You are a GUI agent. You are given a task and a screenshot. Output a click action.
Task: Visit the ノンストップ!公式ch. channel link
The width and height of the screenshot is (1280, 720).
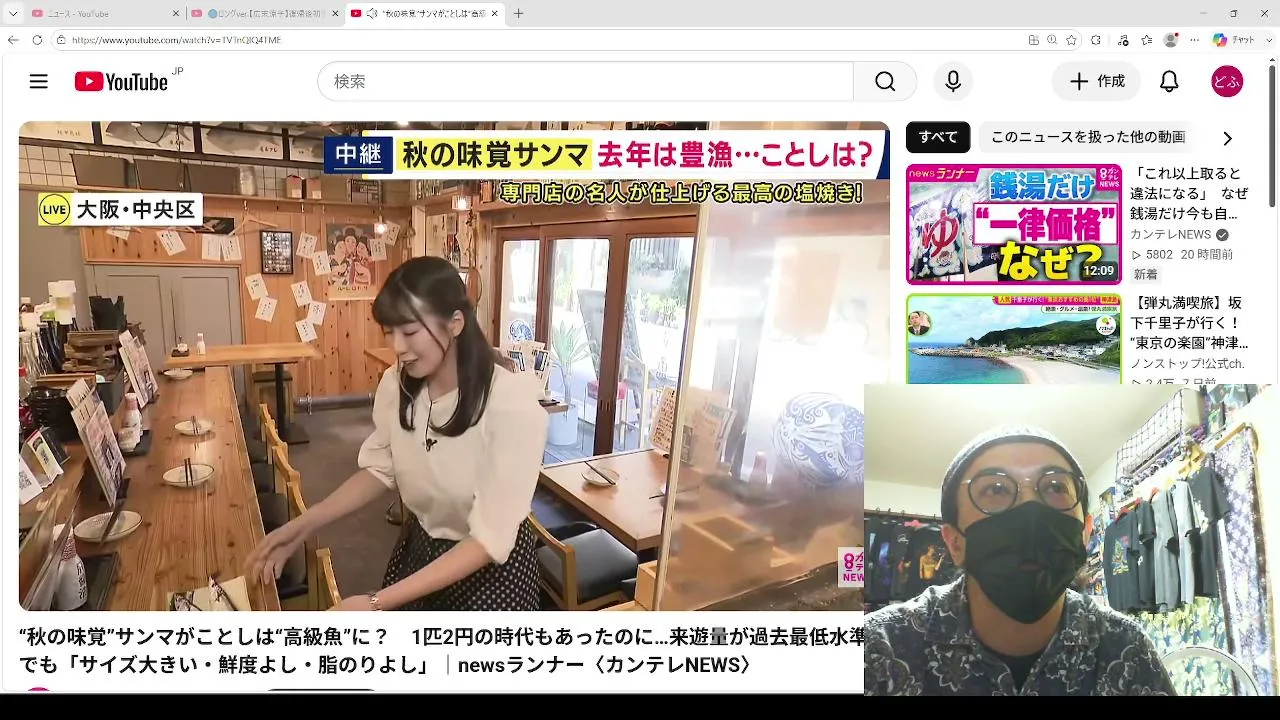click(x=1188, y=364)
